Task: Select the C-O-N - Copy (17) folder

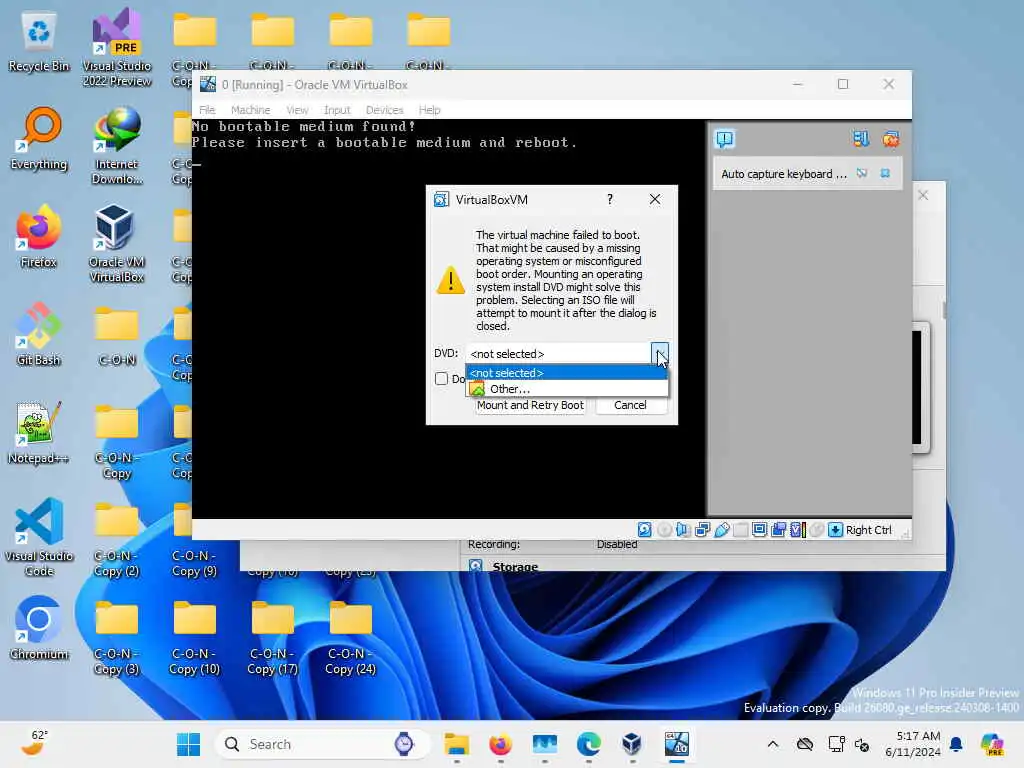Action: pos(273,636)
